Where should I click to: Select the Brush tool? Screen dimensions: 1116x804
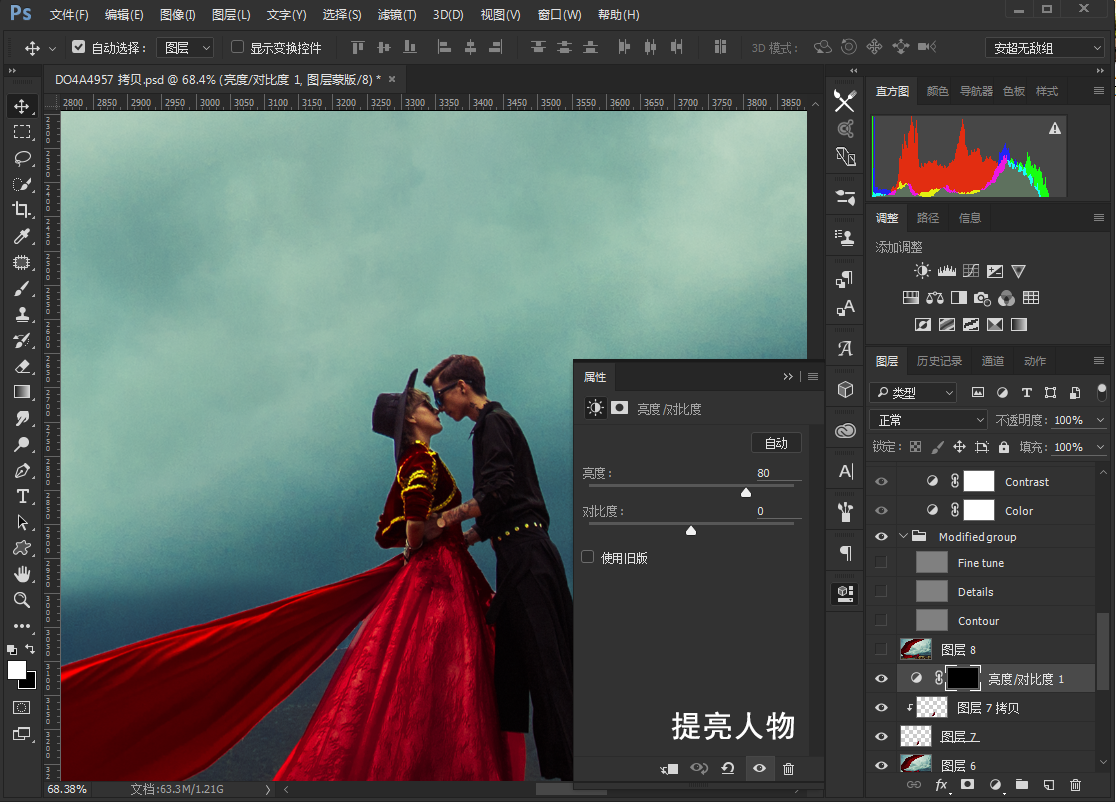pos(22,289)
